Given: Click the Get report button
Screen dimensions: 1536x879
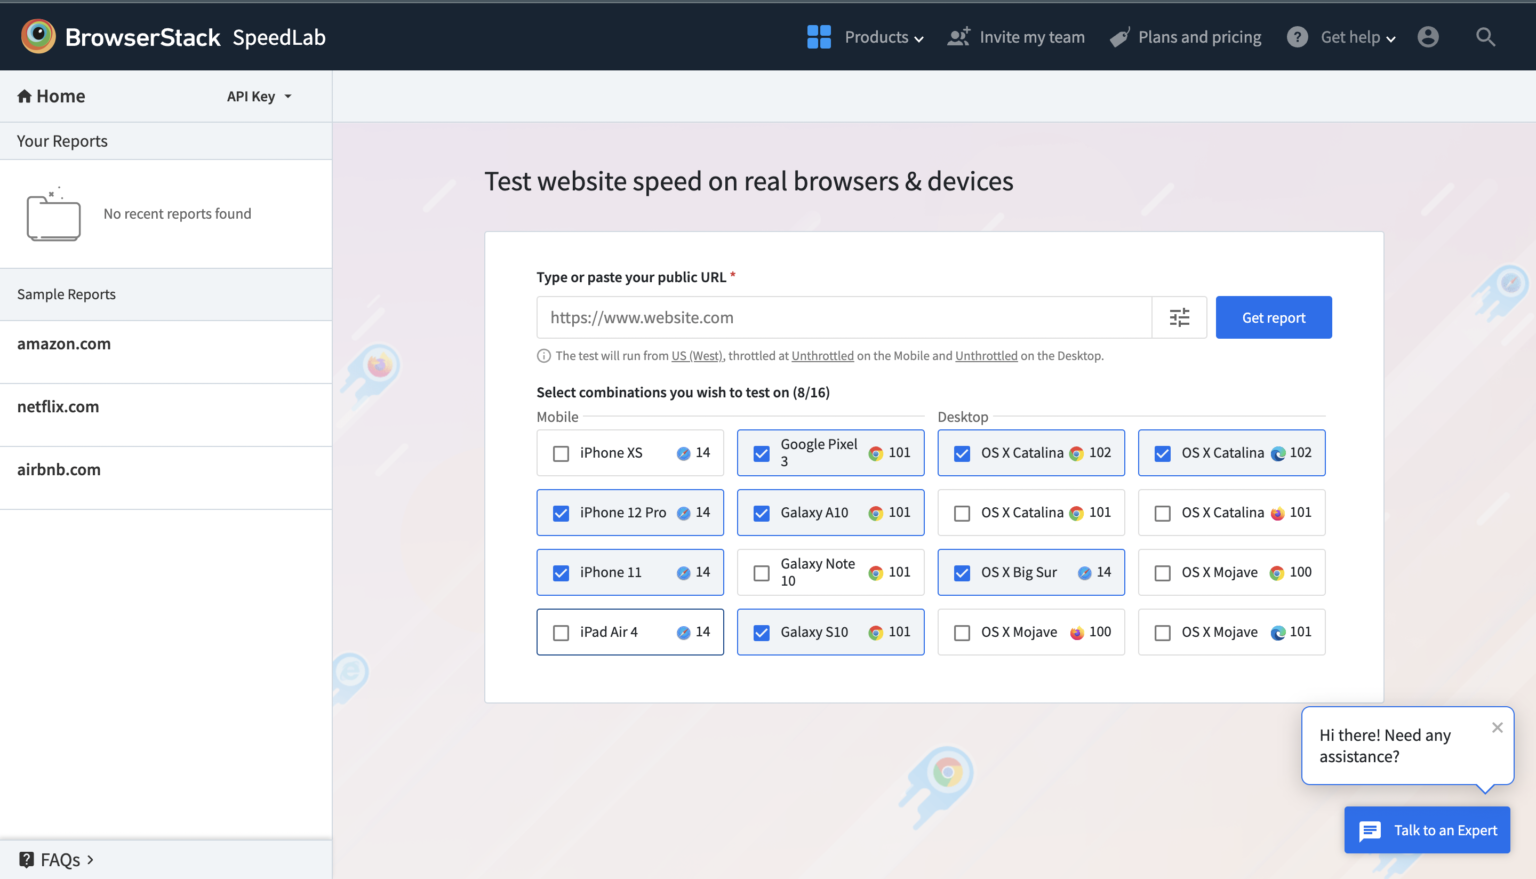Looking at the screenshot, I should (x=1273, y=317).
